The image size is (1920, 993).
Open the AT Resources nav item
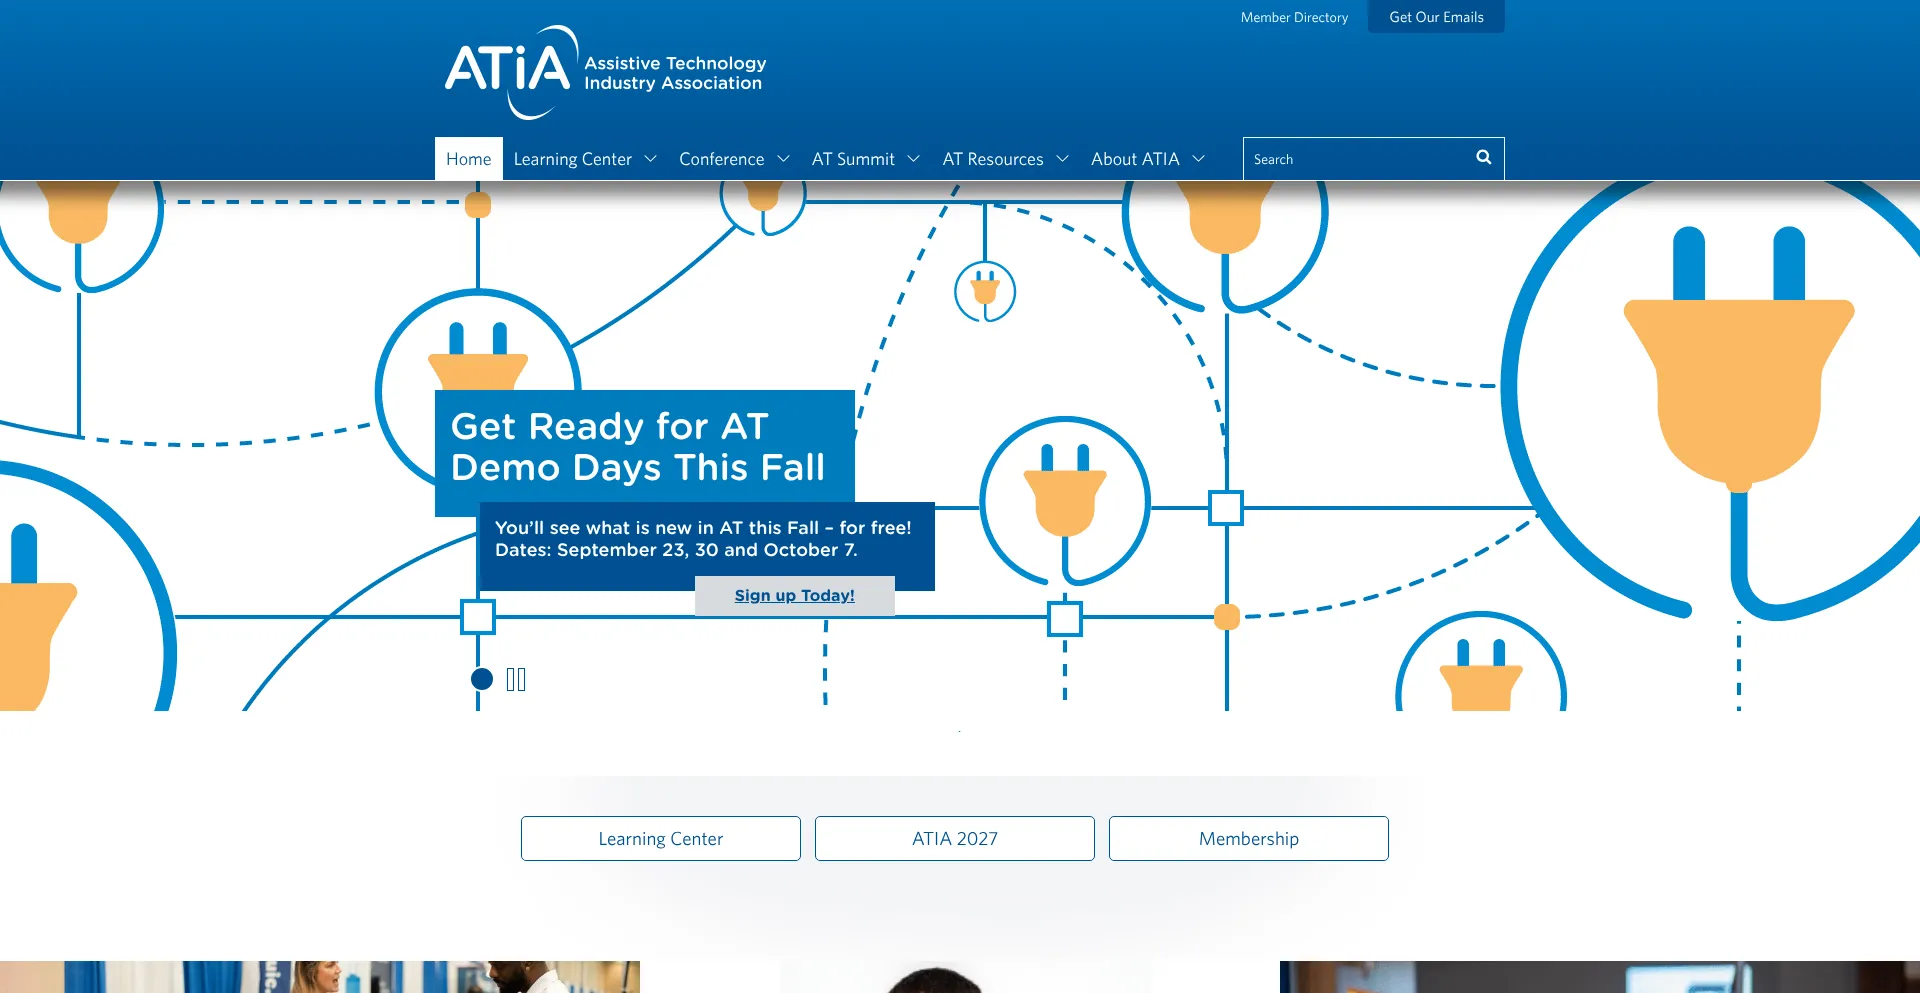(x=993, y=159)
